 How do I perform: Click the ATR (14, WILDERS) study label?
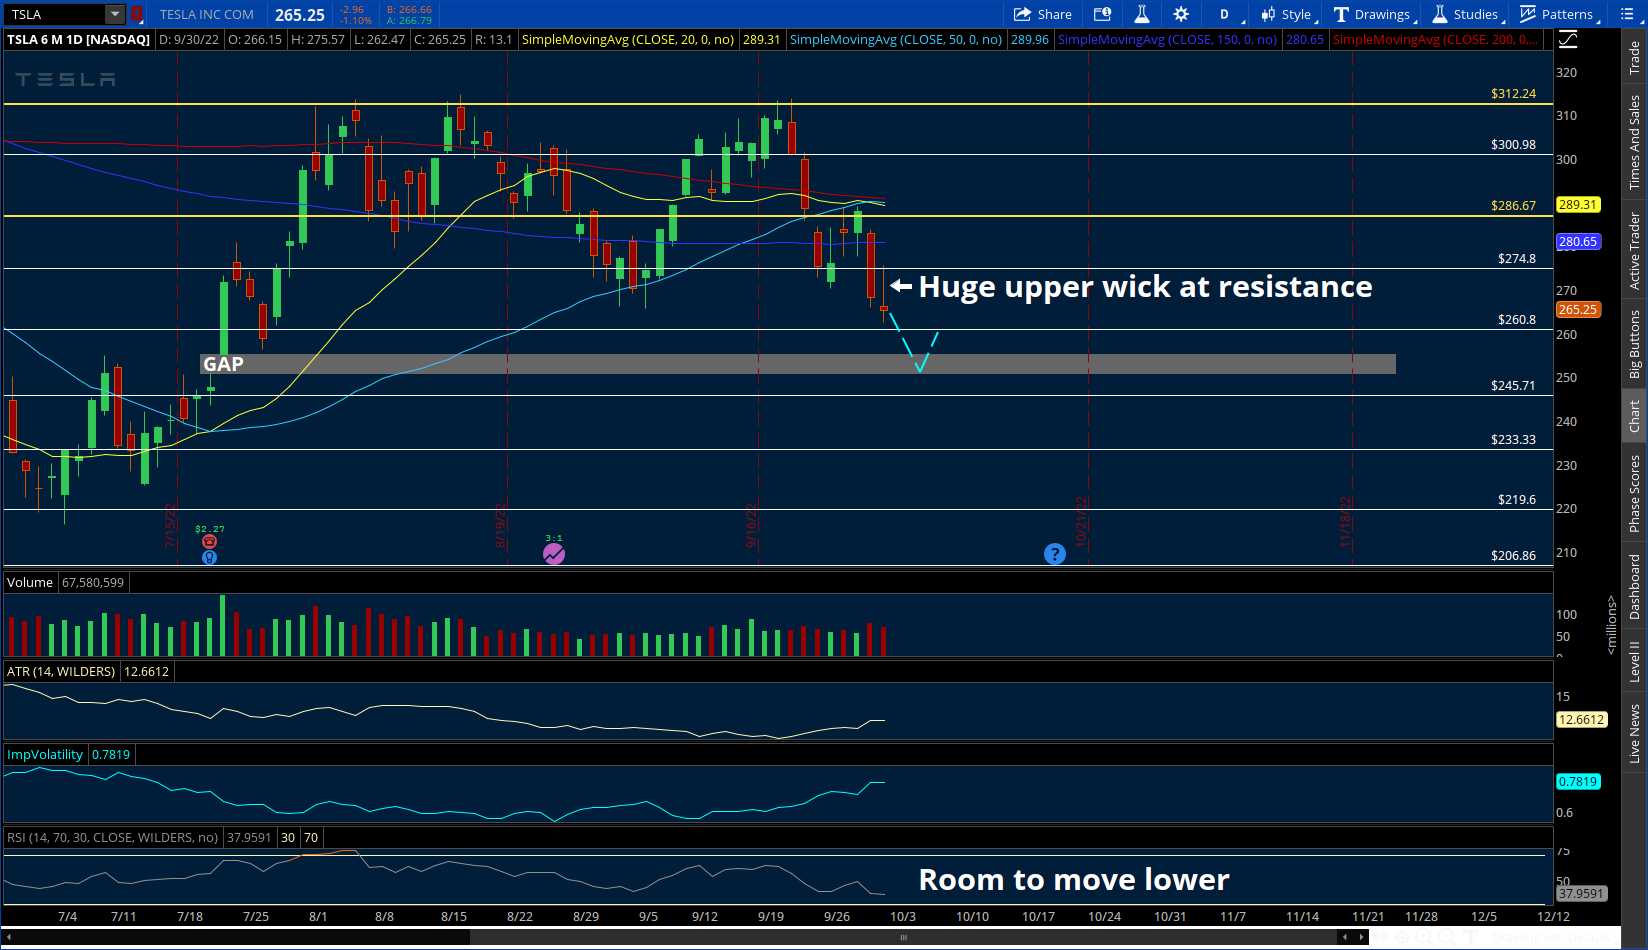[61, 671]
